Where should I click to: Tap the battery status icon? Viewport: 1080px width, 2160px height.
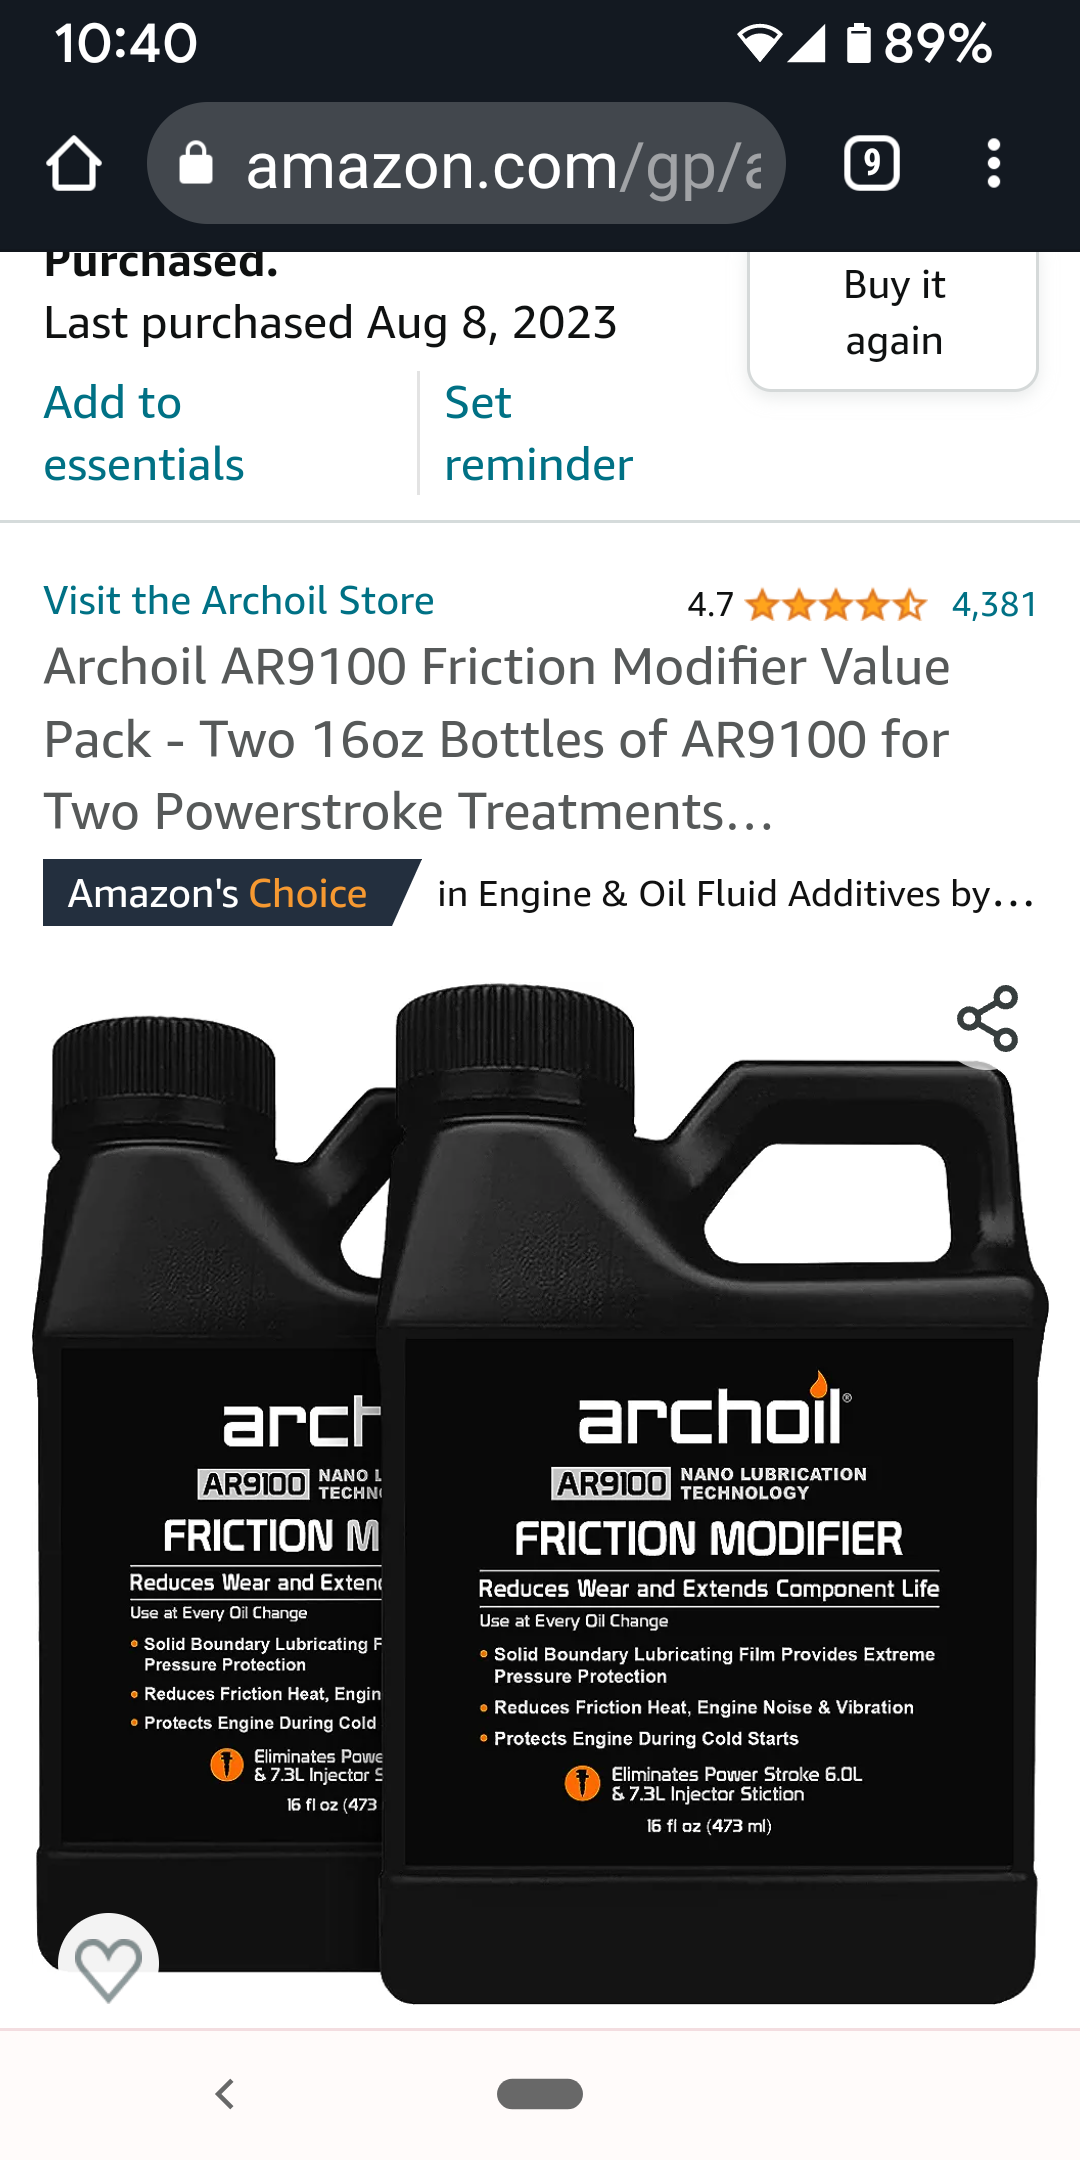click(859, 43)
